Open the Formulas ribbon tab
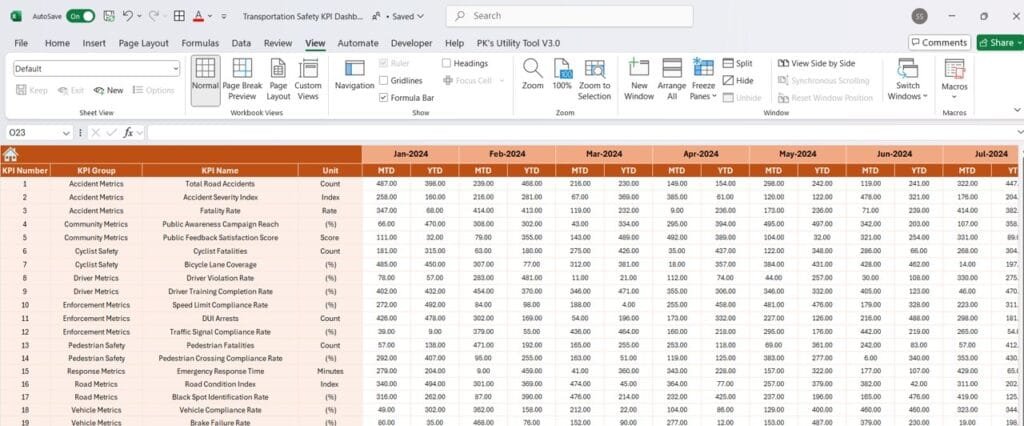 200,43
